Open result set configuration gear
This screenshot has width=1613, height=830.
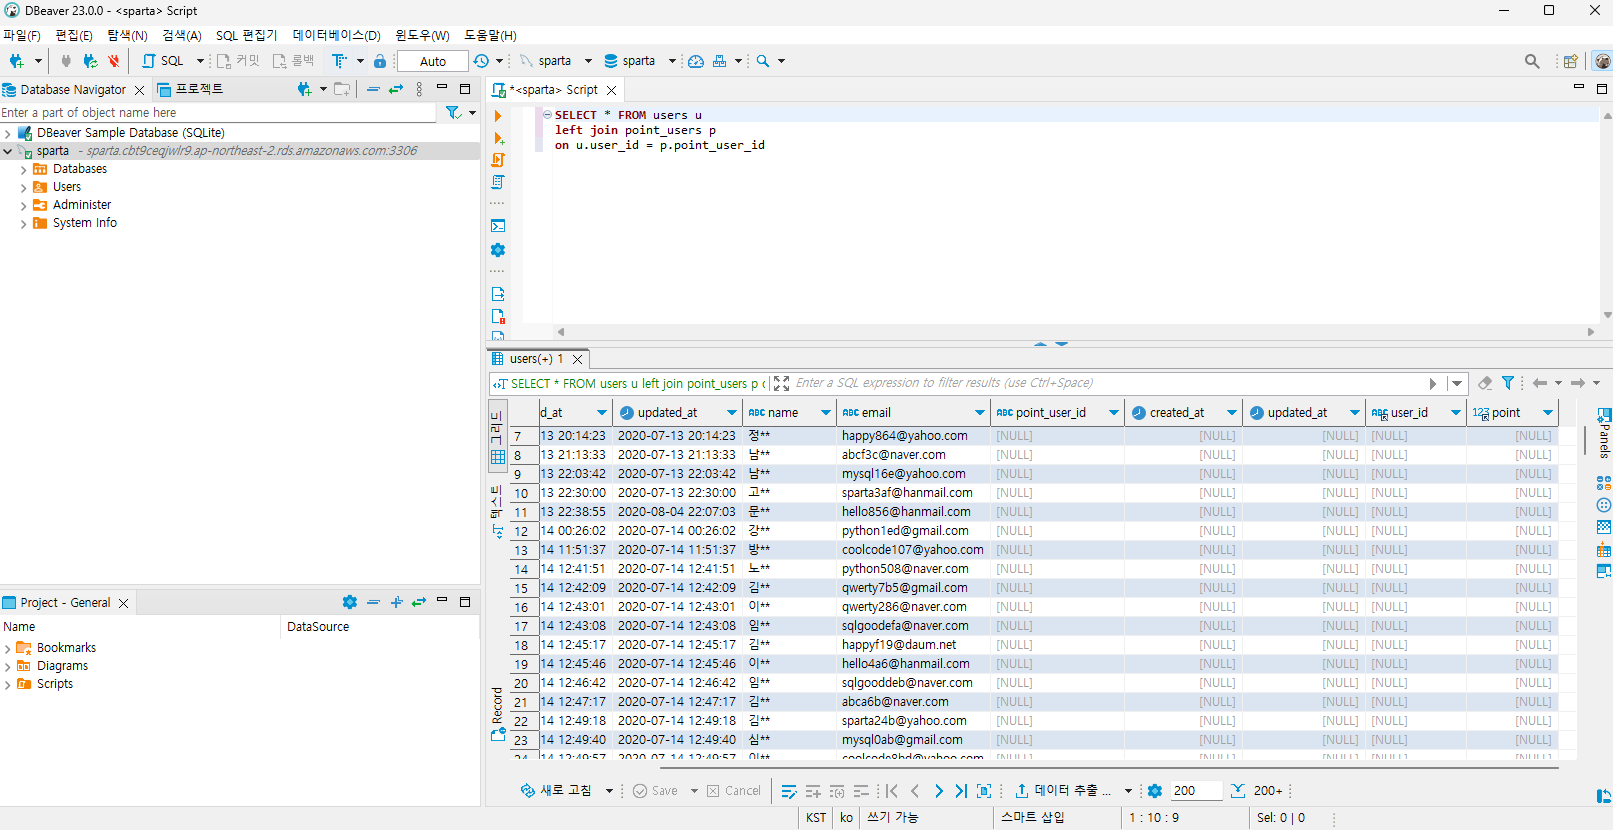pos(1155,791)
